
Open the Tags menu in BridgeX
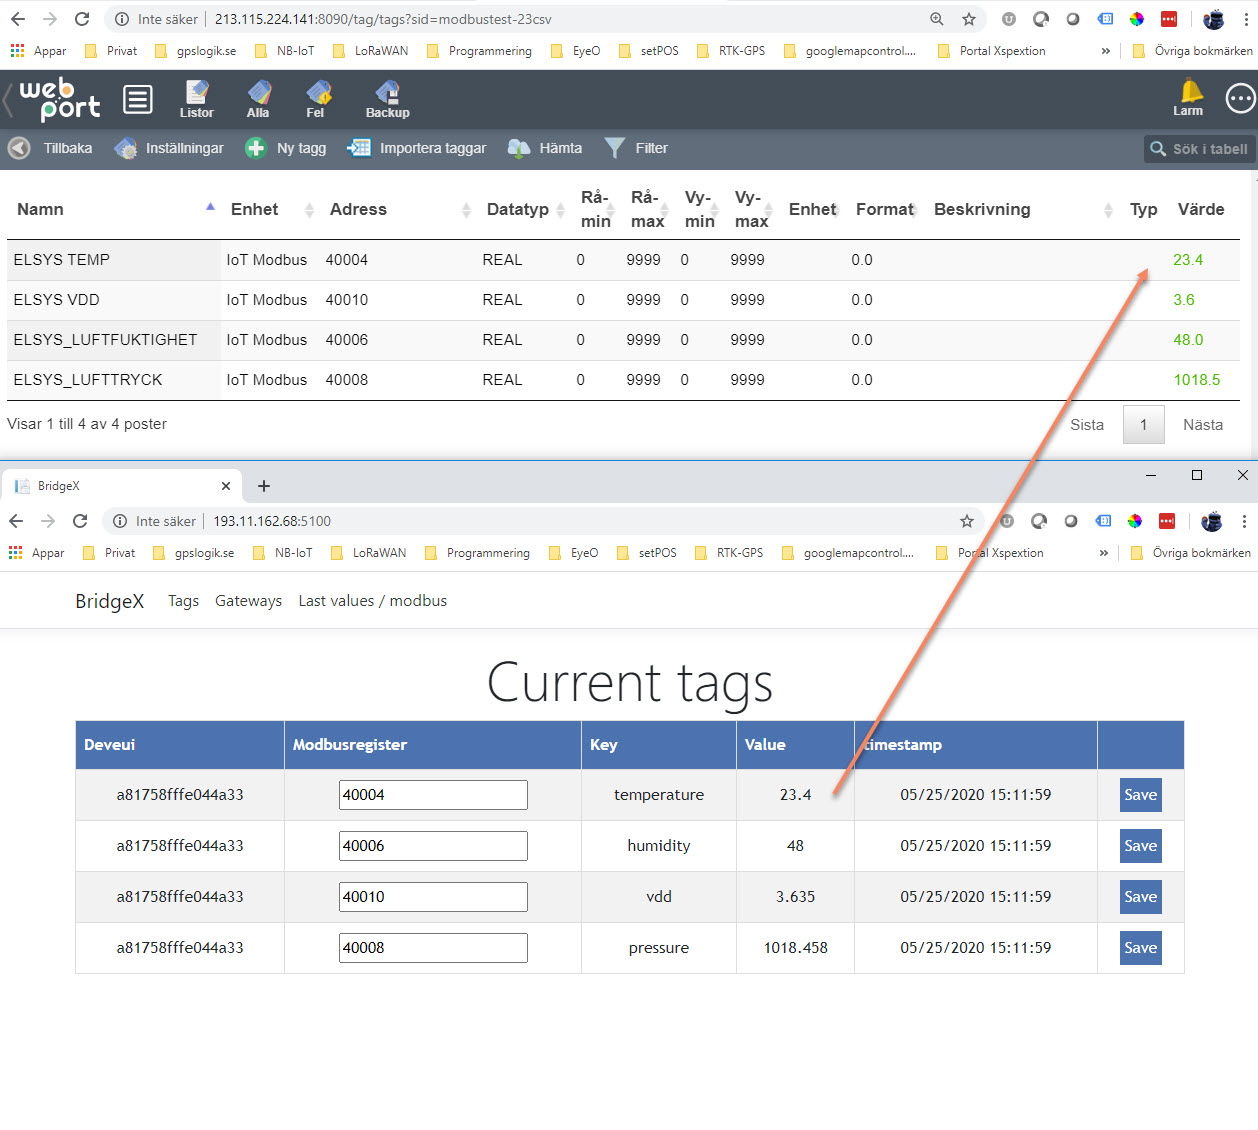(183, 601)
